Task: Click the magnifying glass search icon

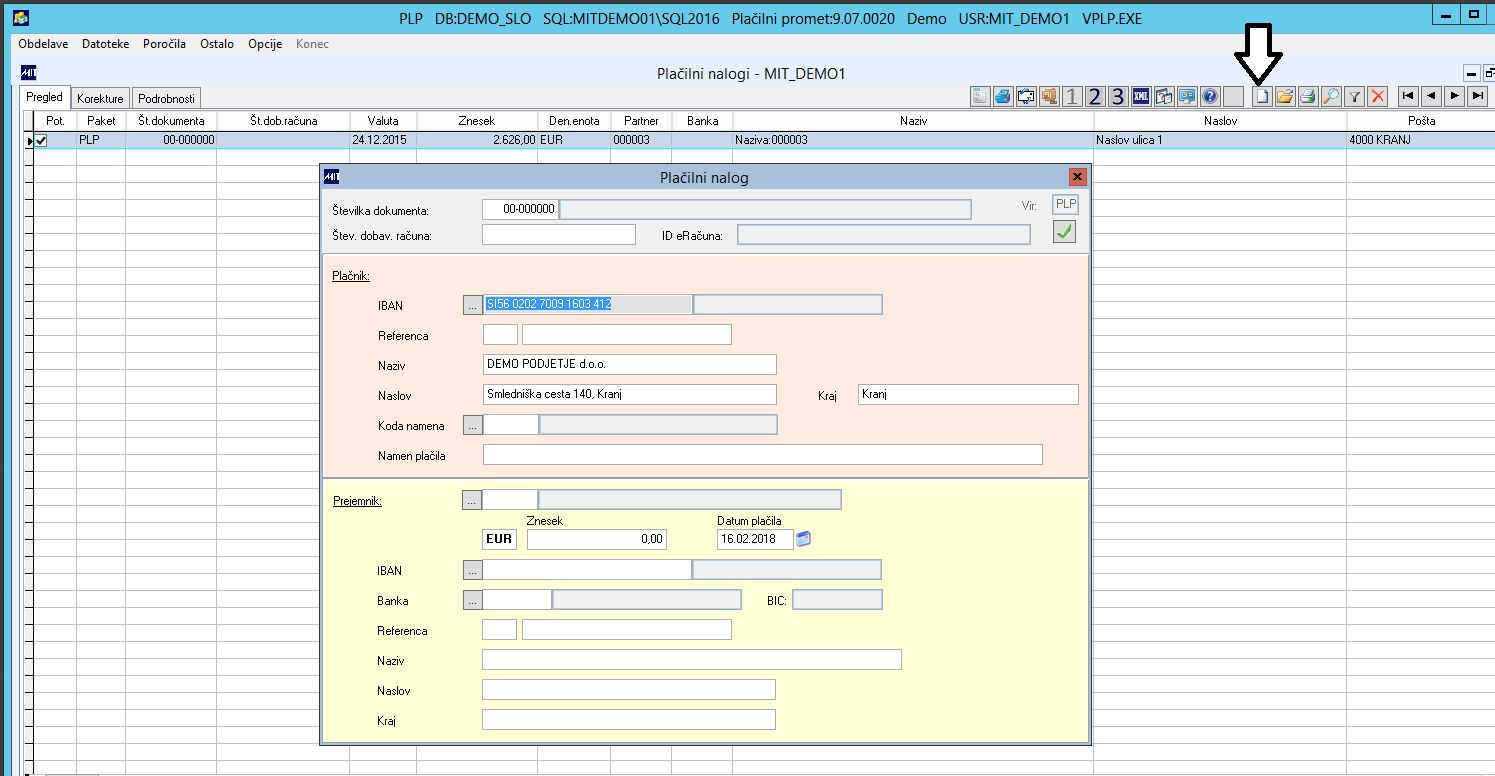Action: pyautogui.click(x=1331, y=96)
